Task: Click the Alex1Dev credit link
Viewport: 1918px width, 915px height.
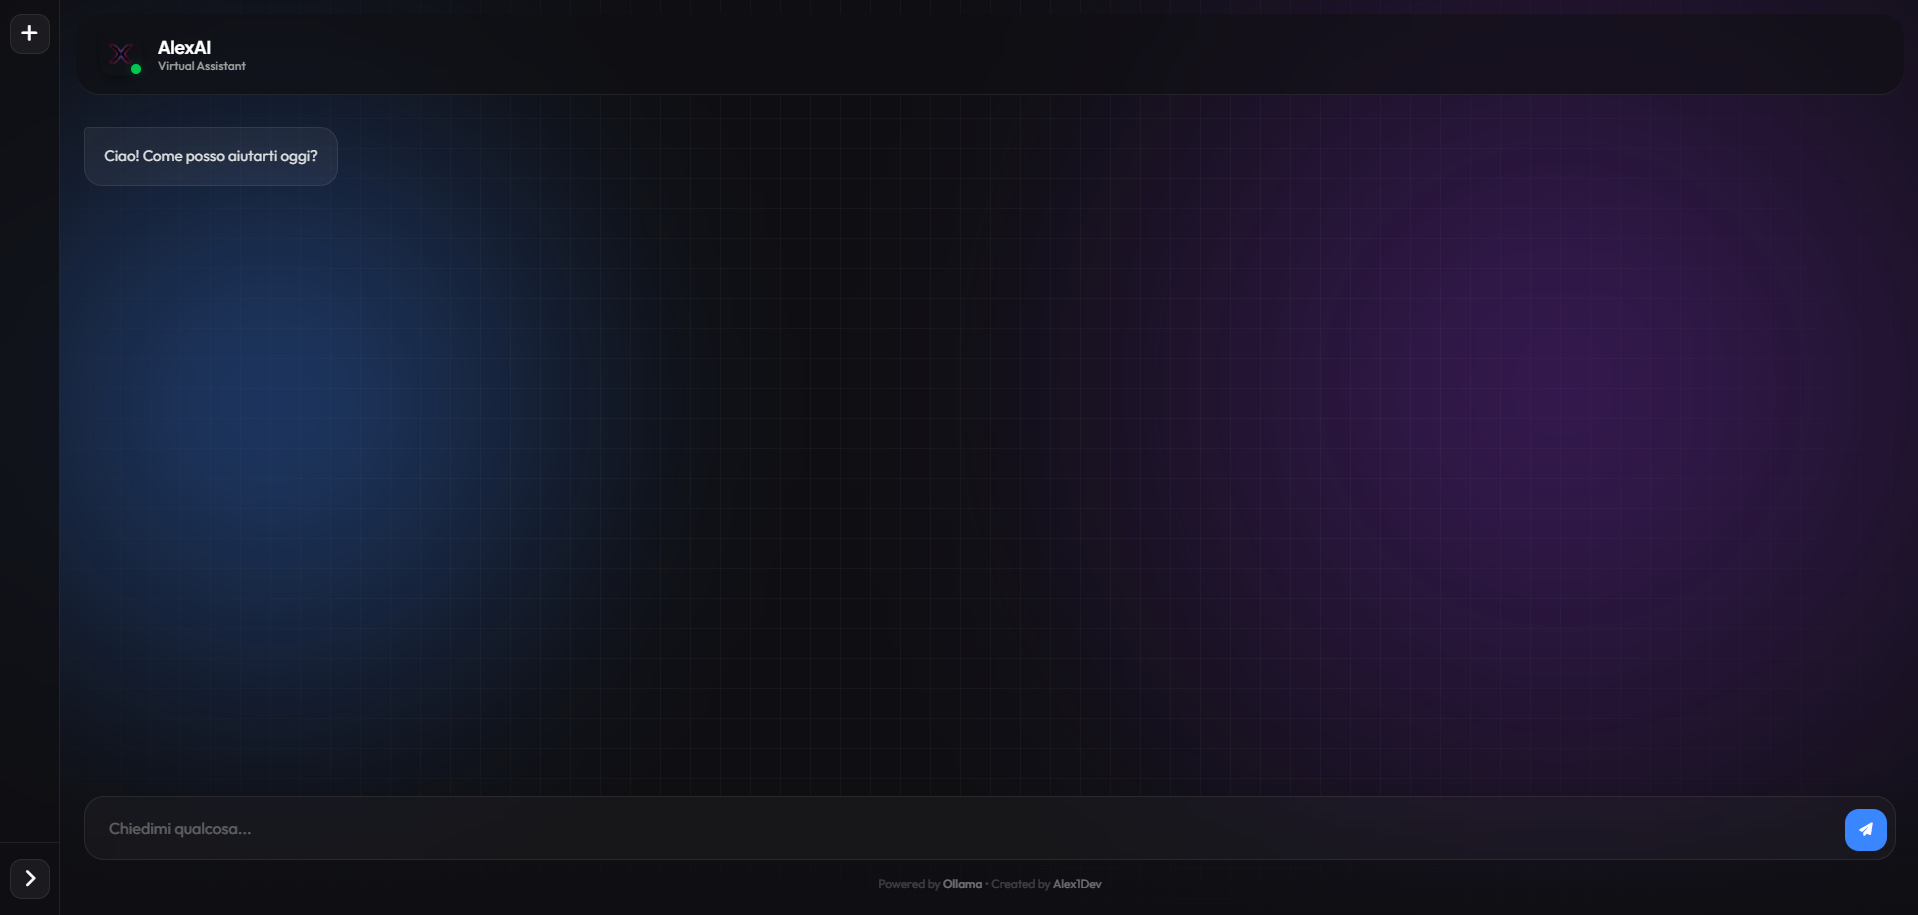Action: [x=1077, y=884]
